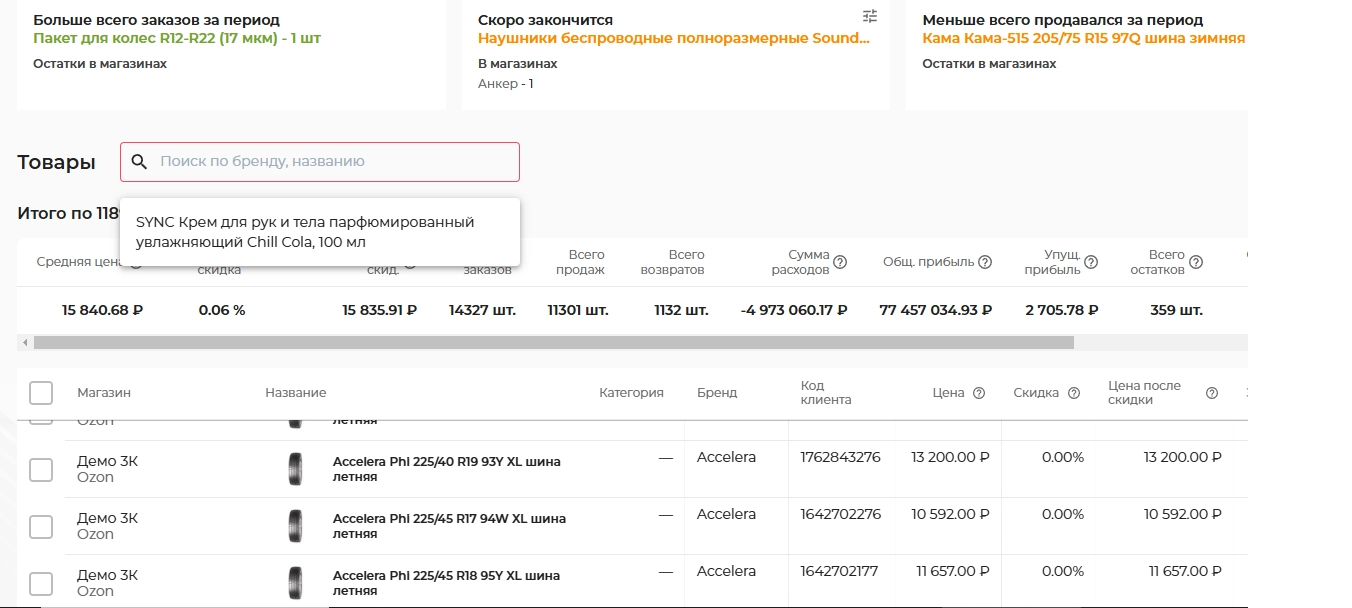Screen dimensions: 1352x608
Task: Click the question icon near Цена column
Action: pos(979,393)
